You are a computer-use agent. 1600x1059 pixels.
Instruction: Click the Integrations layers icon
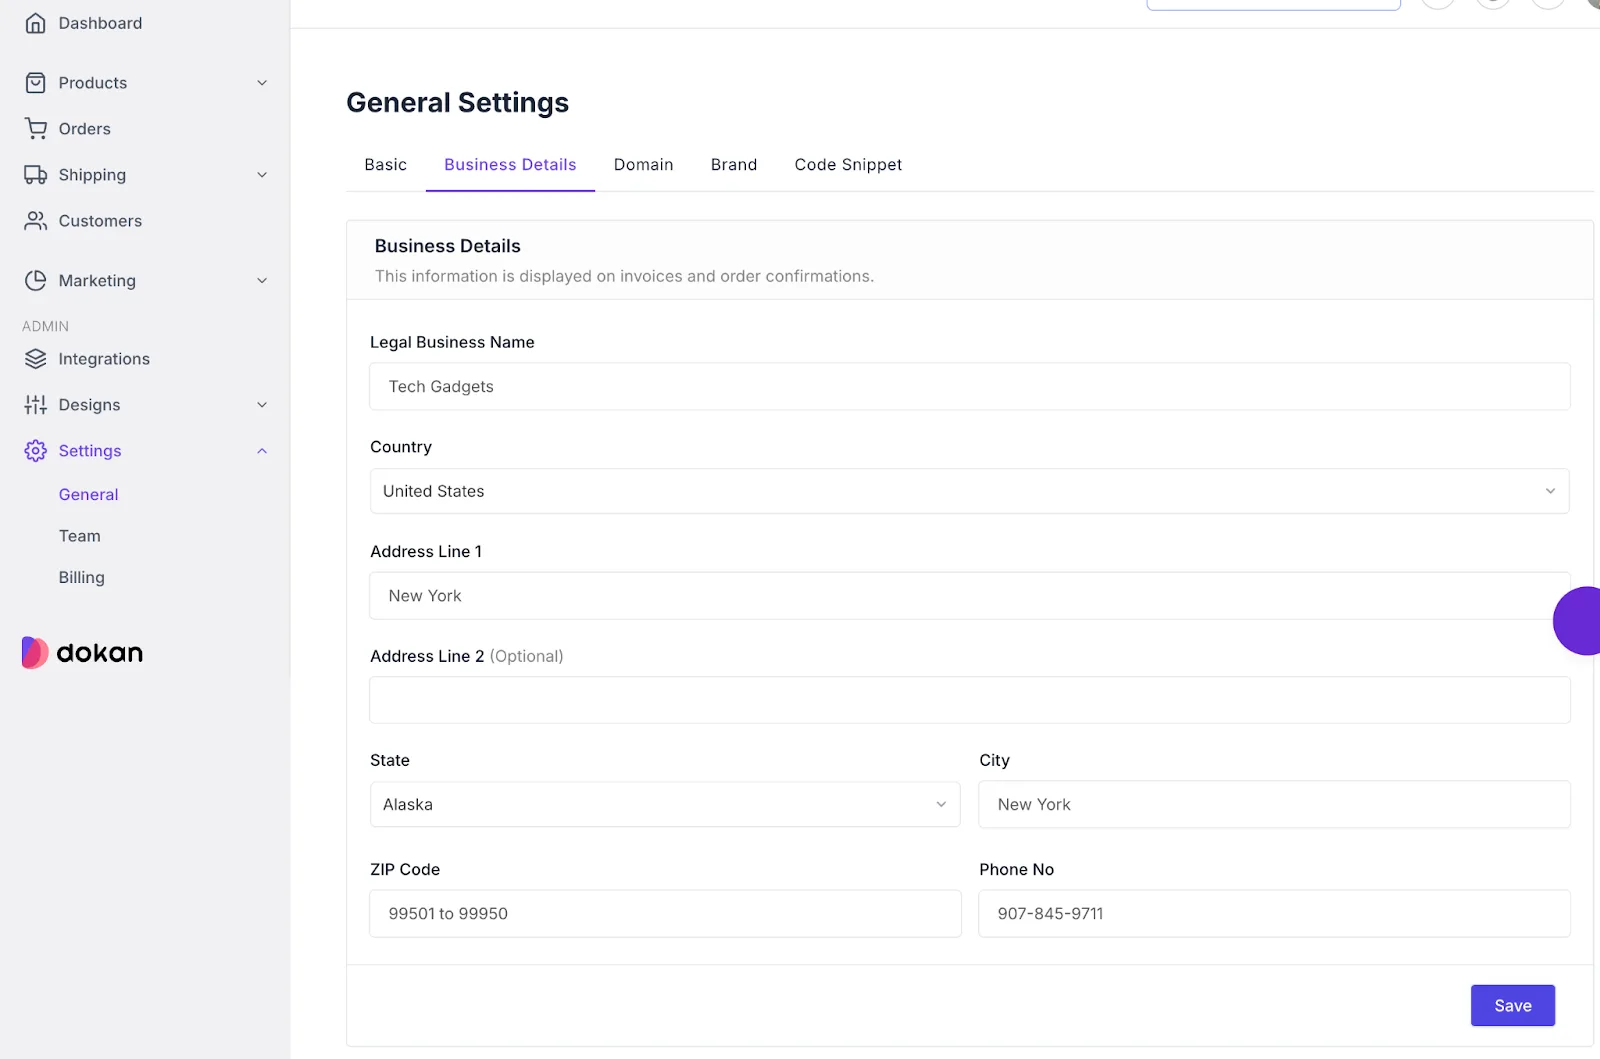[35, 359]
